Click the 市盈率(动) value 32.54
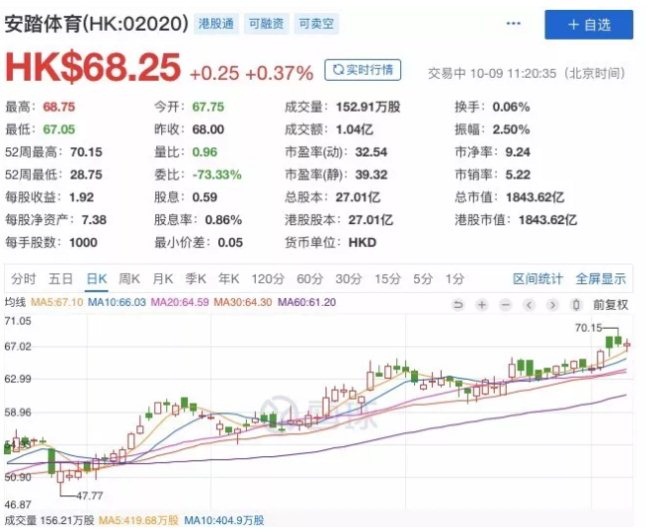The height and width of the screenshot is (532, 660). coord(371,152)
